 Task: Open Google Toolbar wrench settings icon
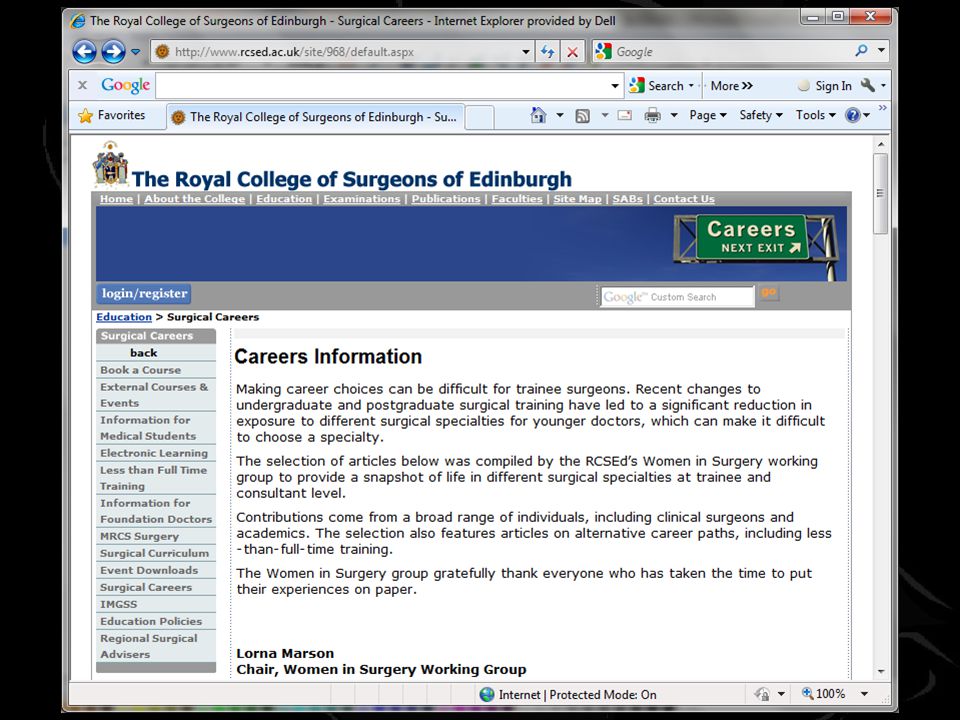(868, 85)
